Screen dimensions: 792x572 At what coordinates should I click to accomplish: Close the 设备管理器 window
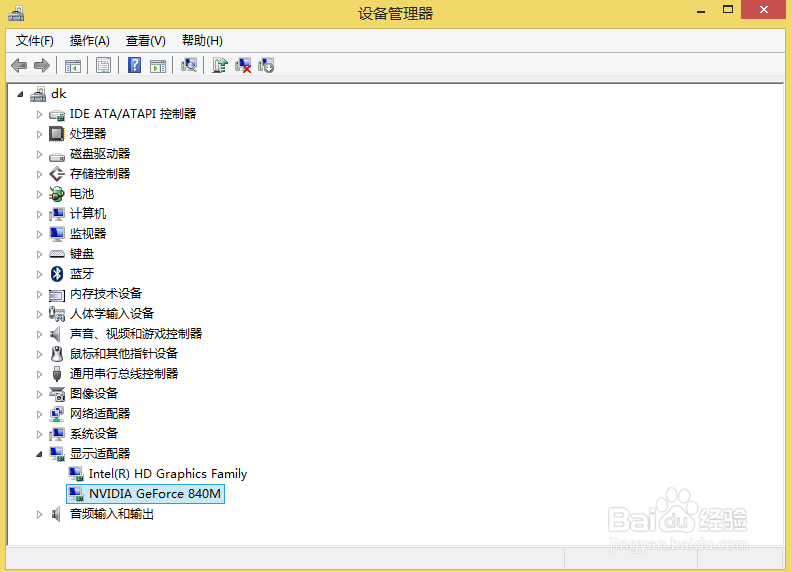(x=764, y=10)
